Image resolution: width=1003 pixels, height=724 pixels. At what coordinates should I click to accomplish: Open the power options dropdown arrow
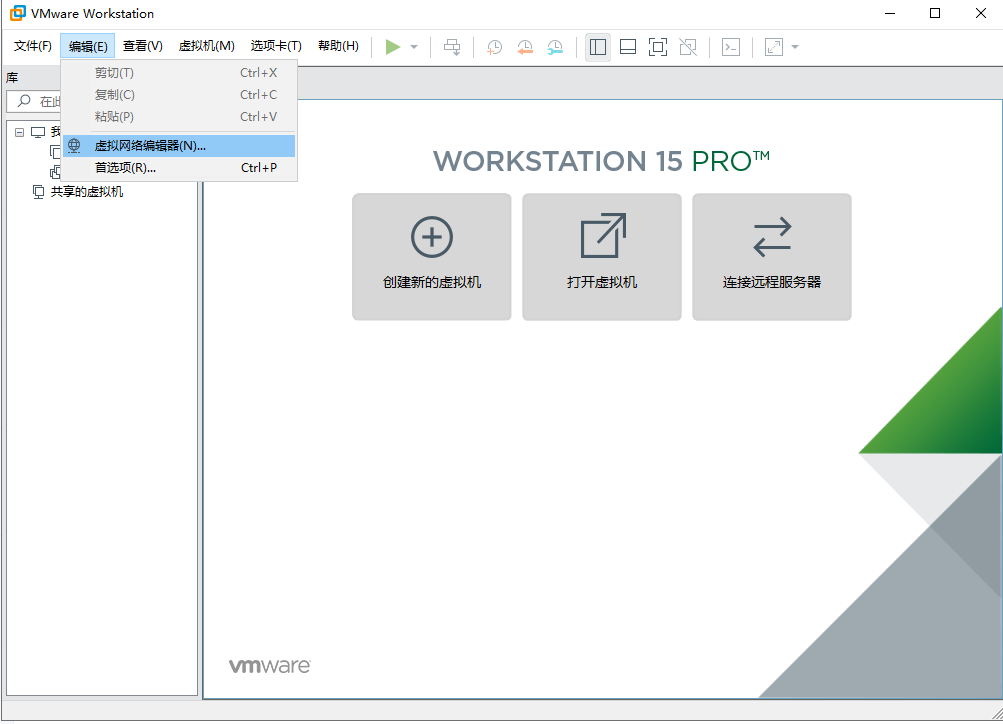[414, 47]
